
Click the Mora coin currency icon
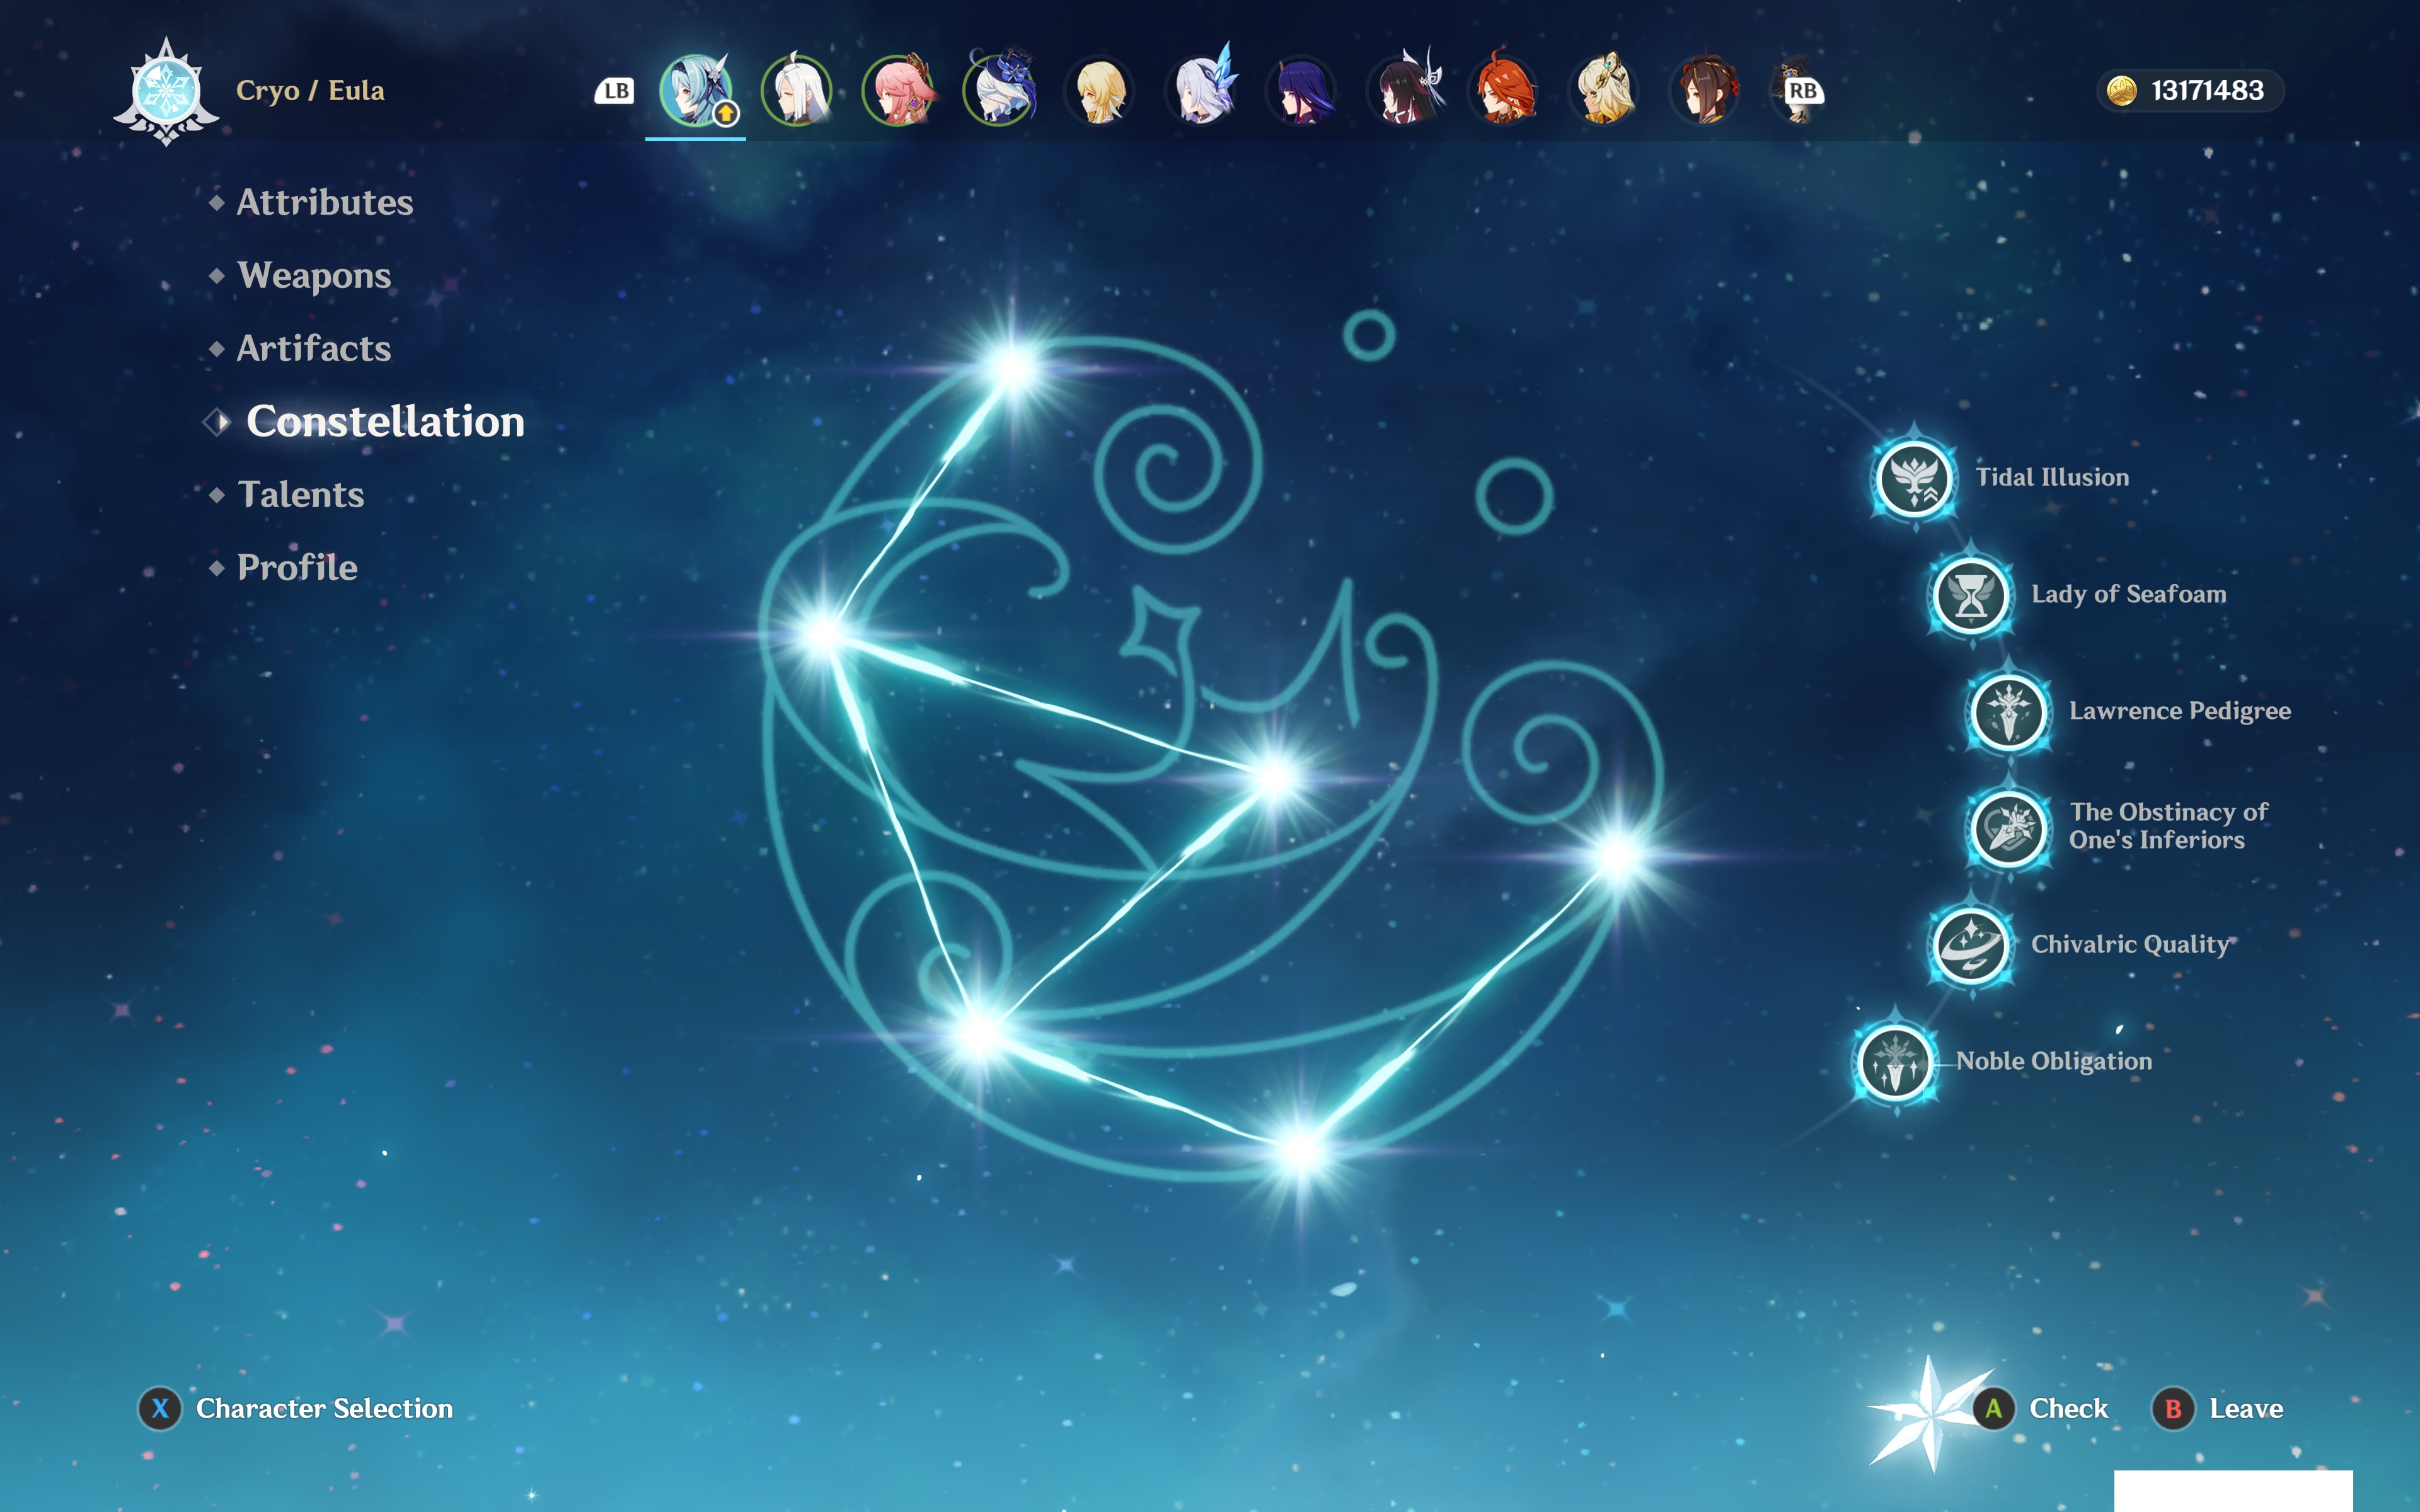pos(2121,91)
